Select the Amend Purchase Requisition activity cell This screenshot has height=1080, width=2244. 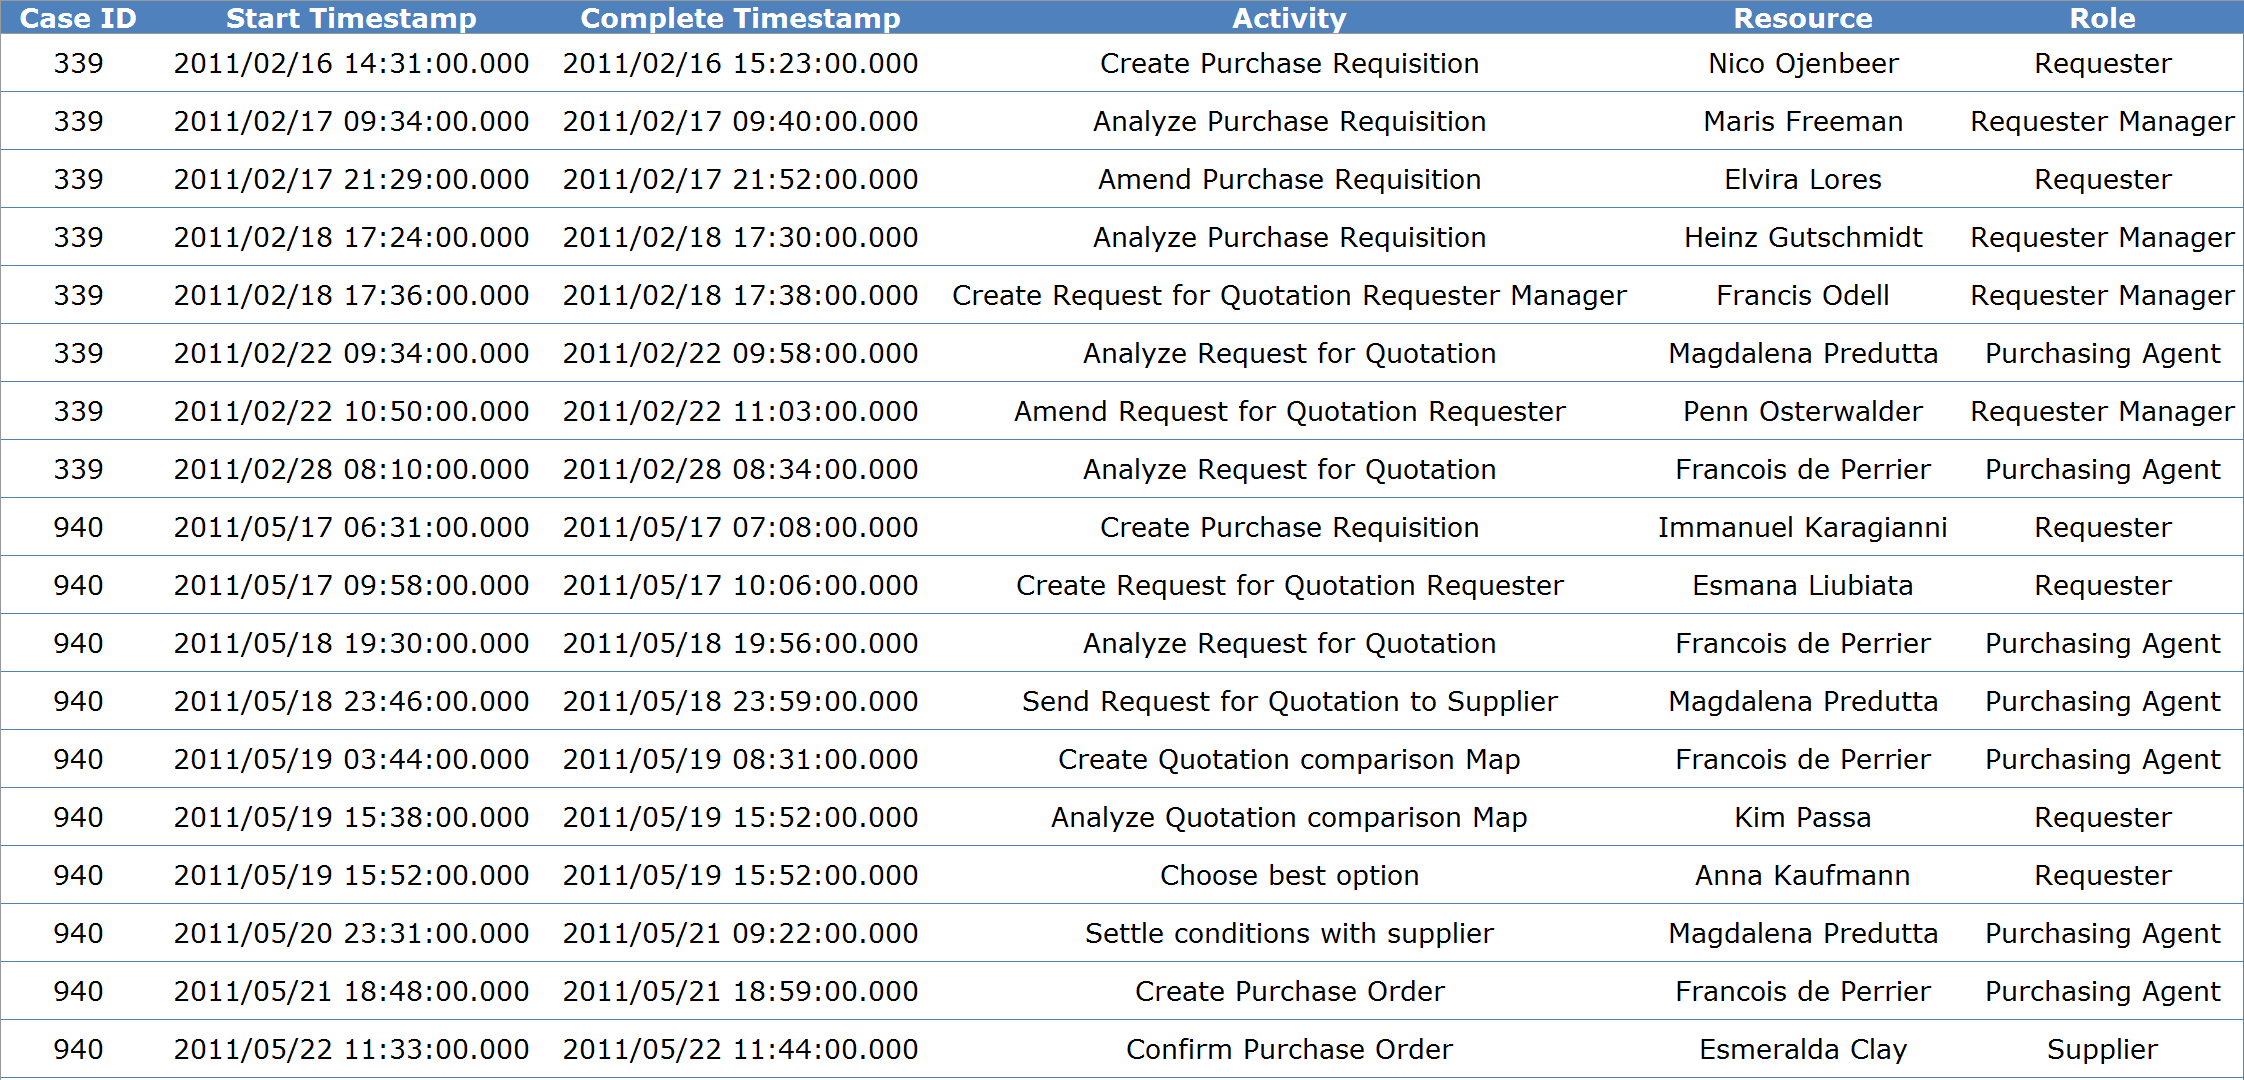(1289, 179)
